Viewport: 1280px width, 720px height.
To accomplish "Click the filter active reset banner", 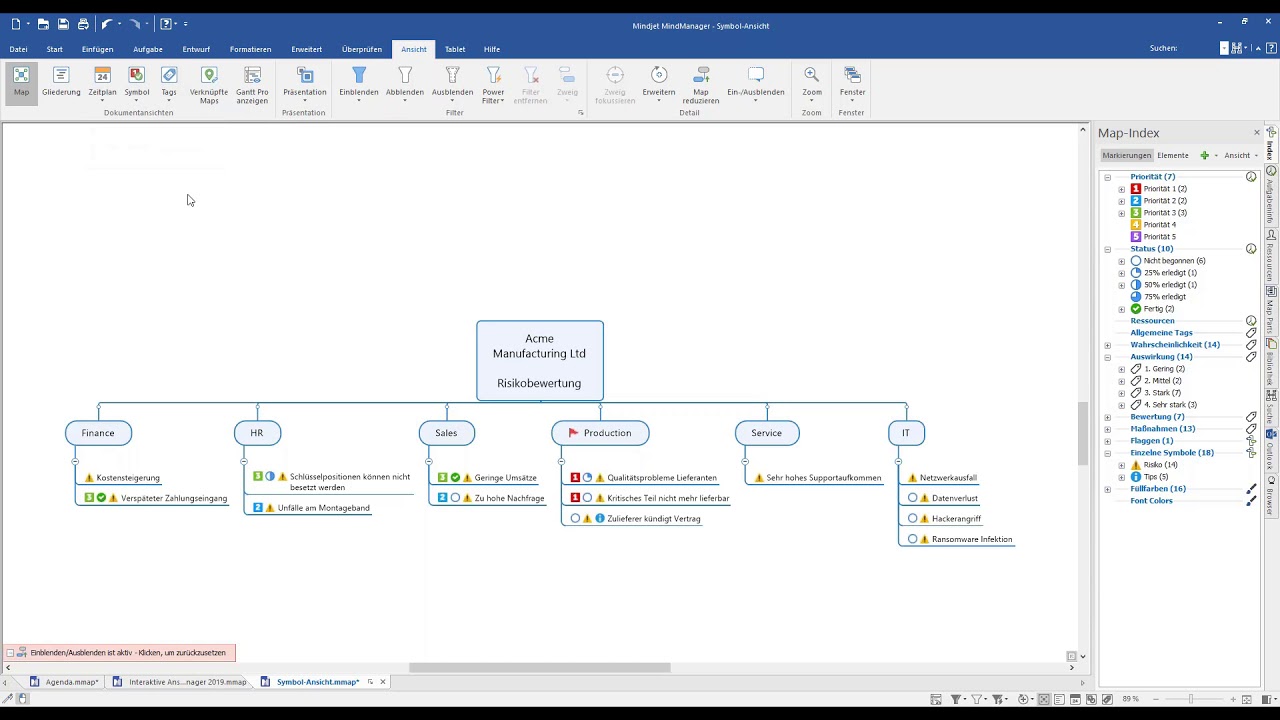I will pyautogui.click(x=120, y=653).
